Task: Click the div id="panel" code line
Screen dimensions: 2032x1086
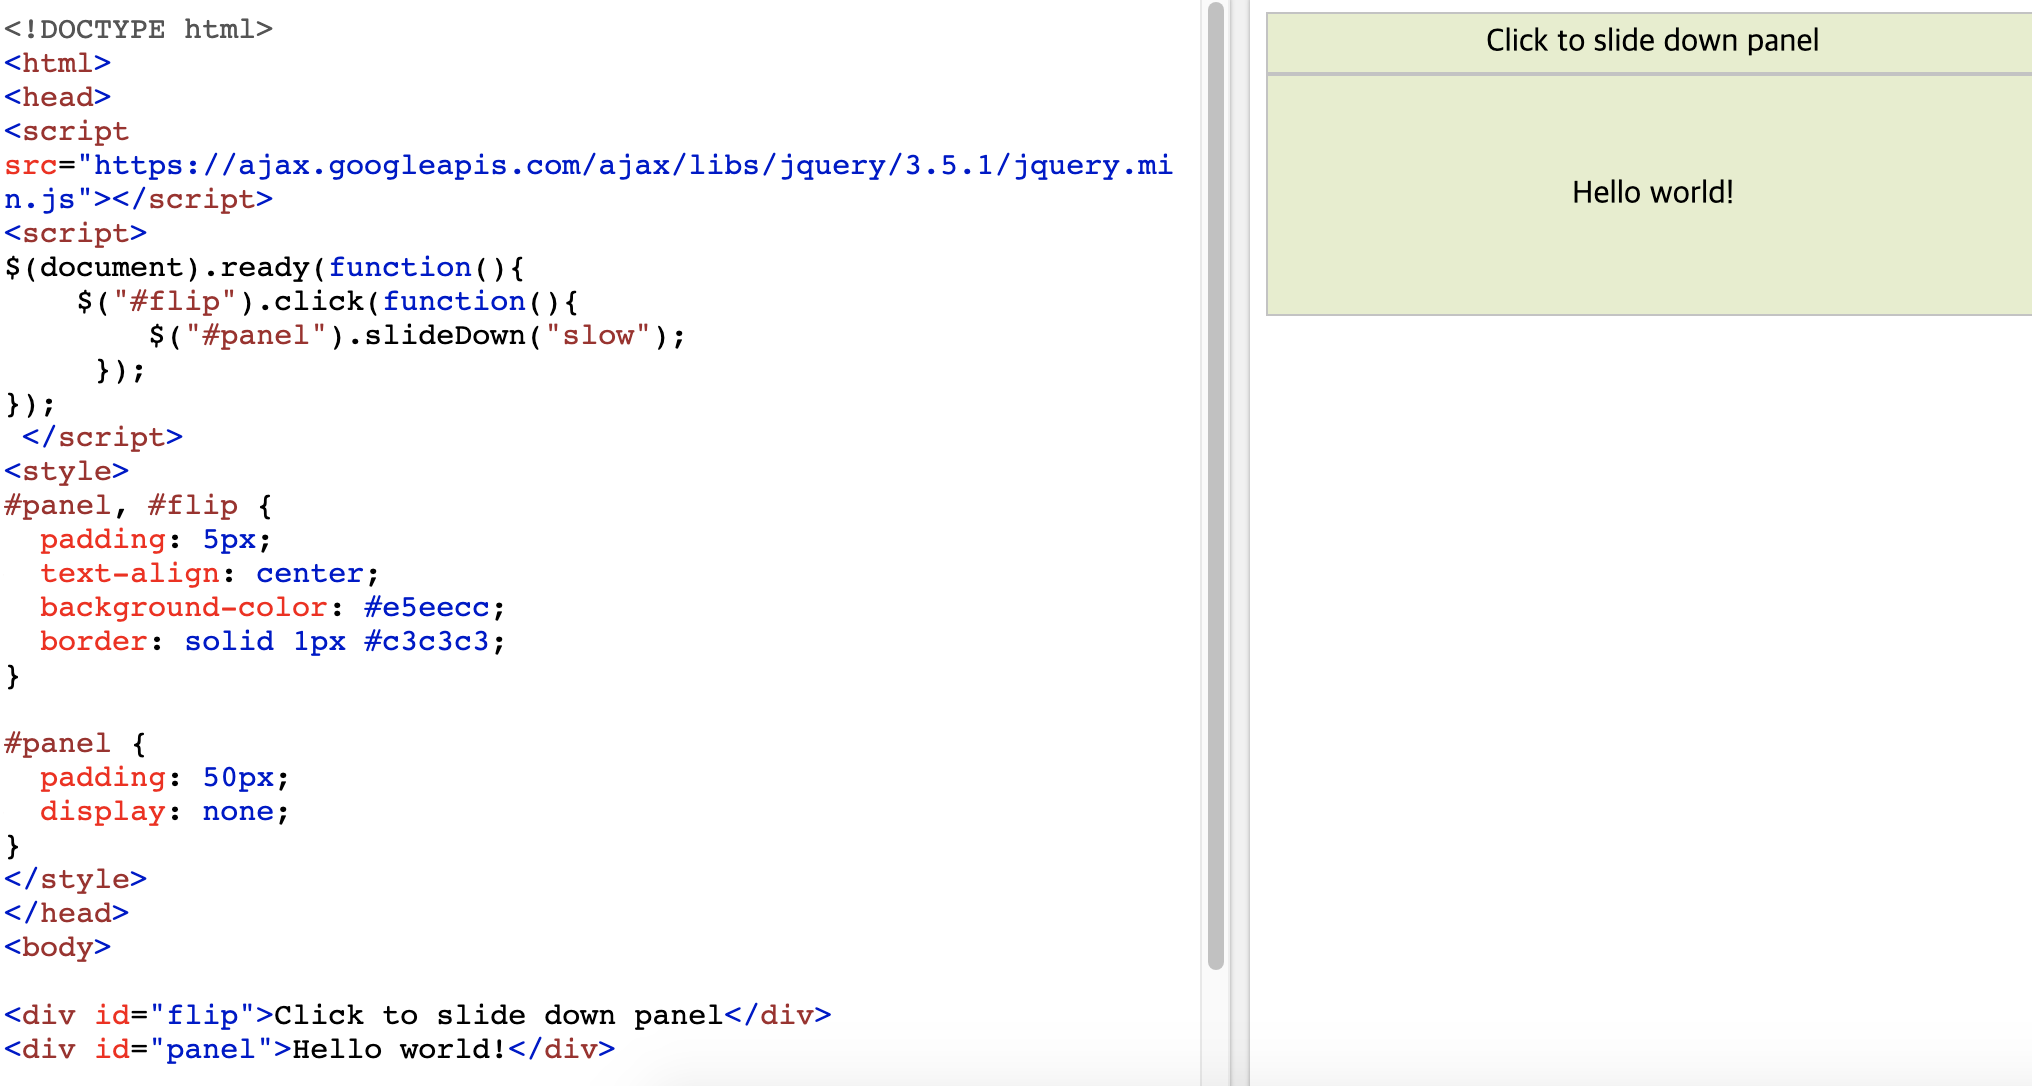Action: coord(308,1050)
